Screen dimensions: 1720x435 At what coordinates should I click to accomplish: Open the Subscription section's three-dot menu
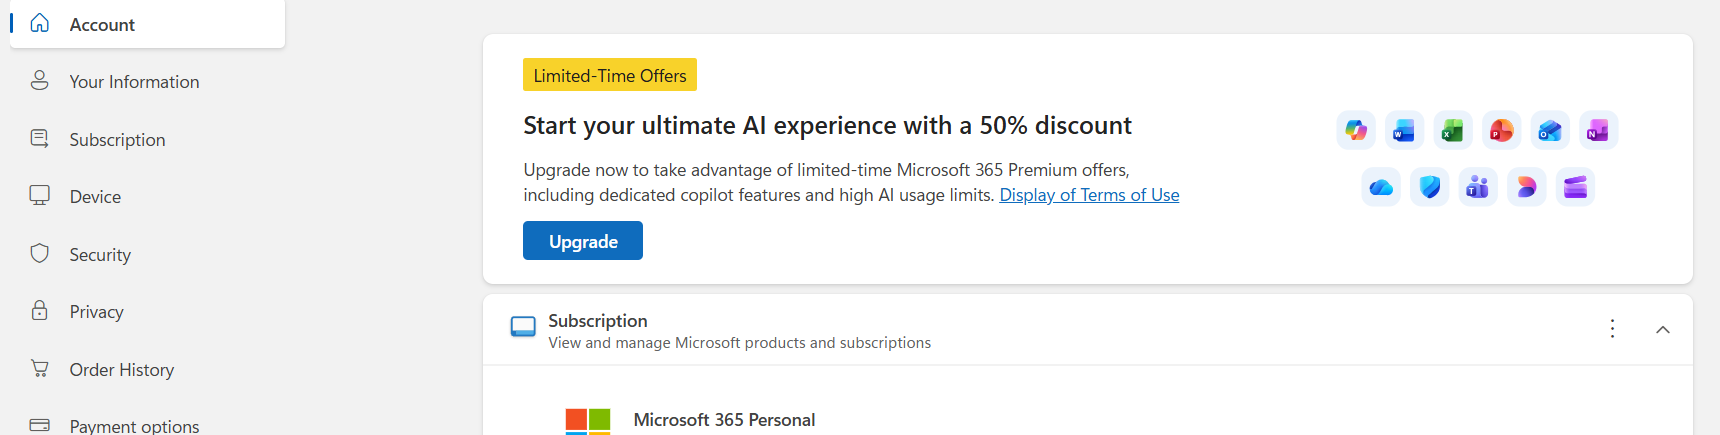[x=1612, y=329]
